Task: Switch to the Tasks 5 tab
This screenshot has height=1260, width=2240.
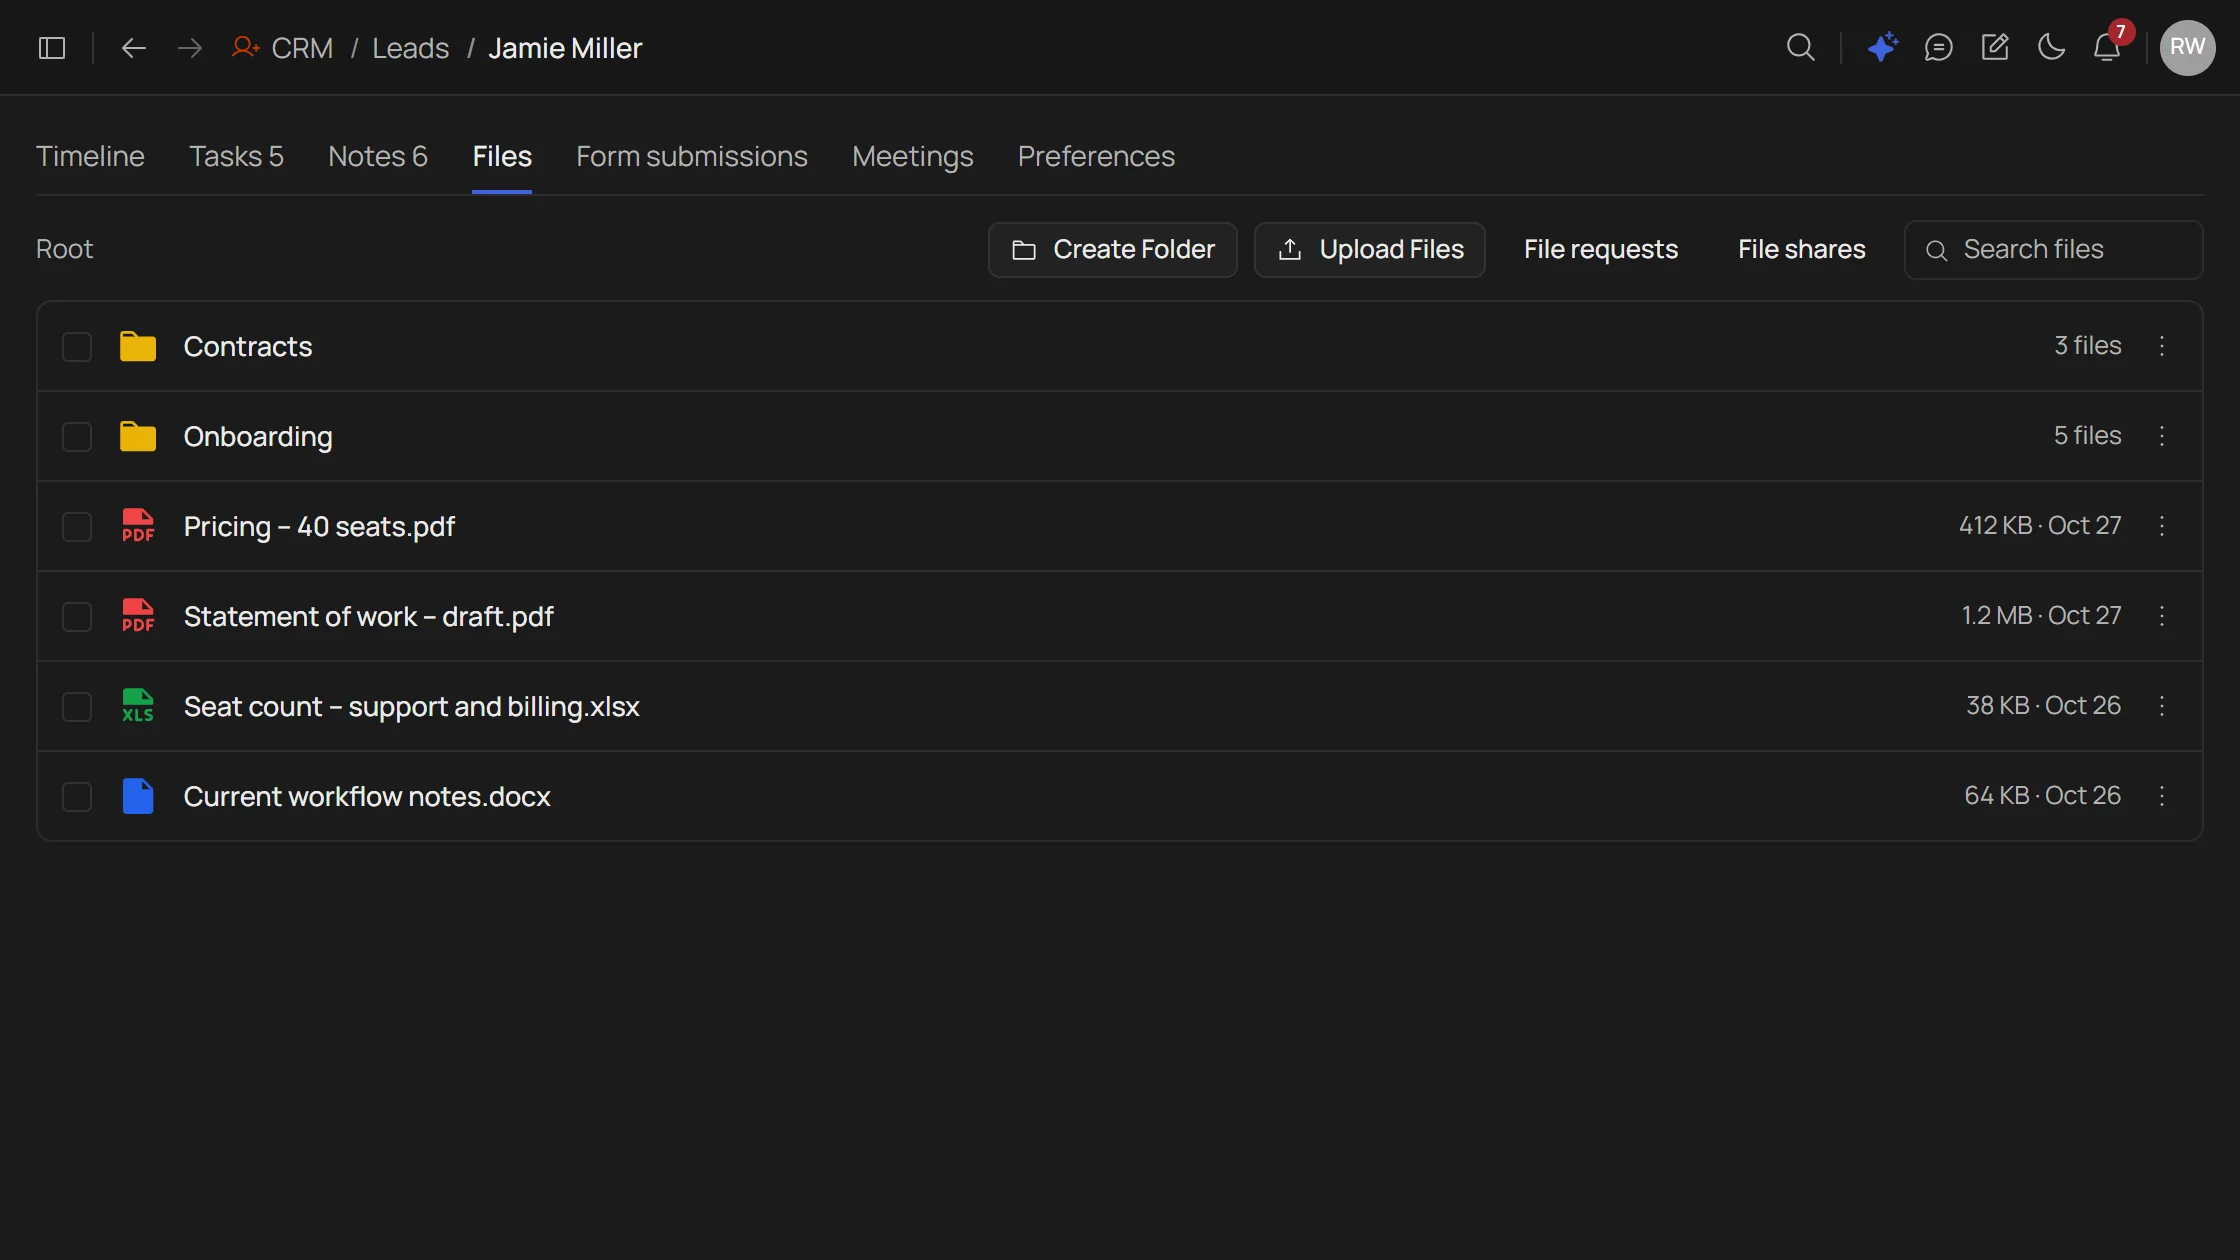Action: click(x=236, y=156)
